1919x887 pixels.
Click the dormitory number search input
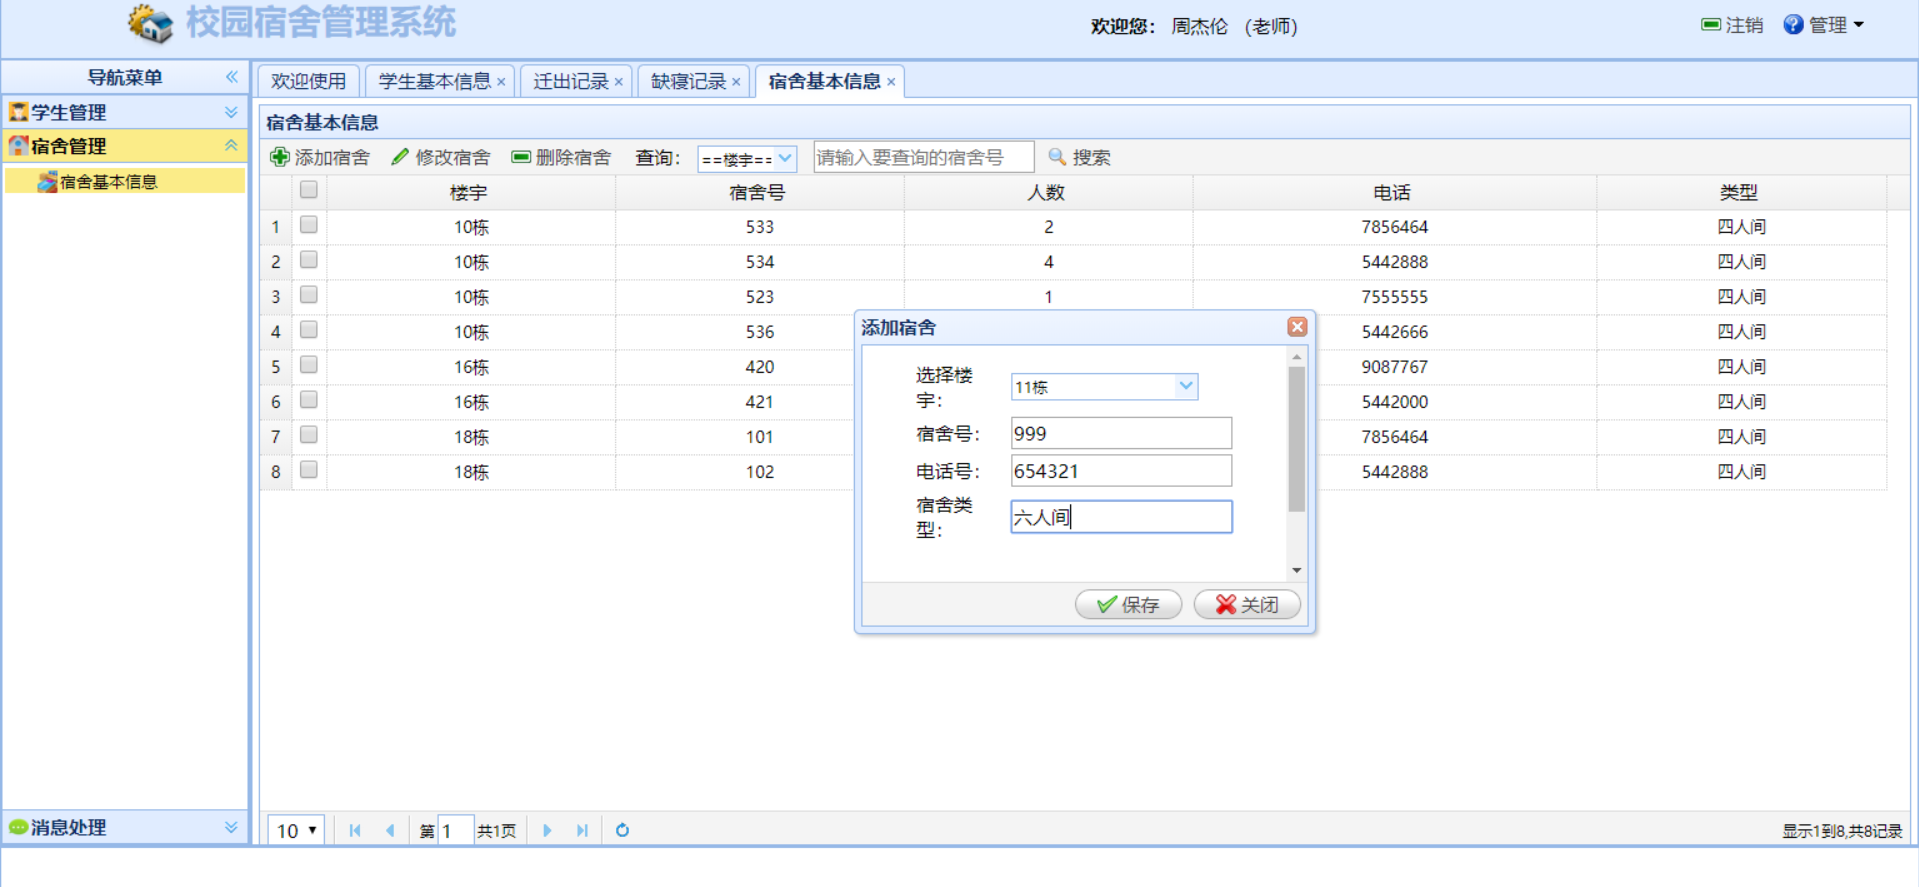coord(924,157)
